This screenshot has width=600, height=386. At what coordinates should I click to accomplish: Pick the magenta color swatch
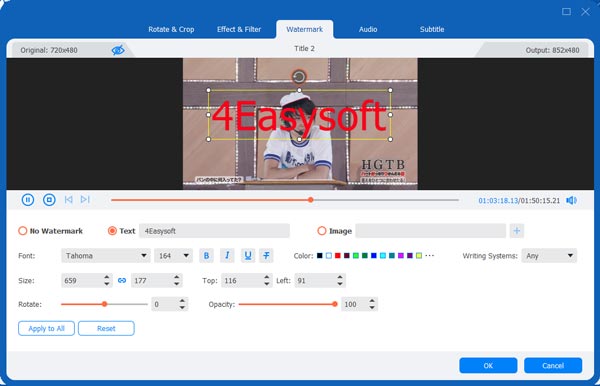point(401,256)
